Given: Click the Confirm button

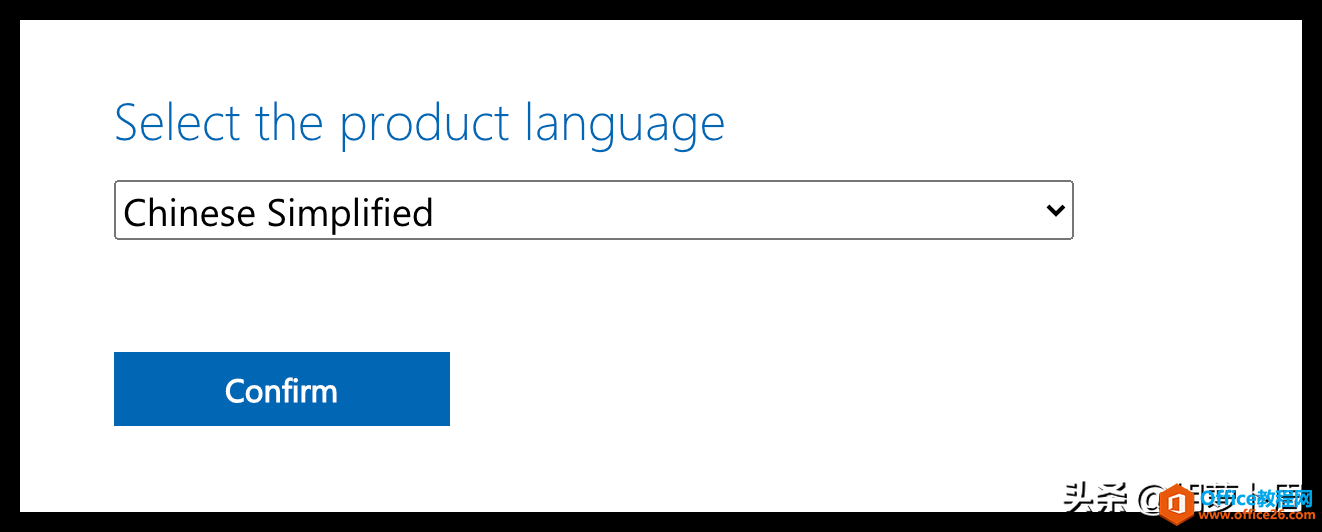Looking at the screenshot, I should 282,389.
